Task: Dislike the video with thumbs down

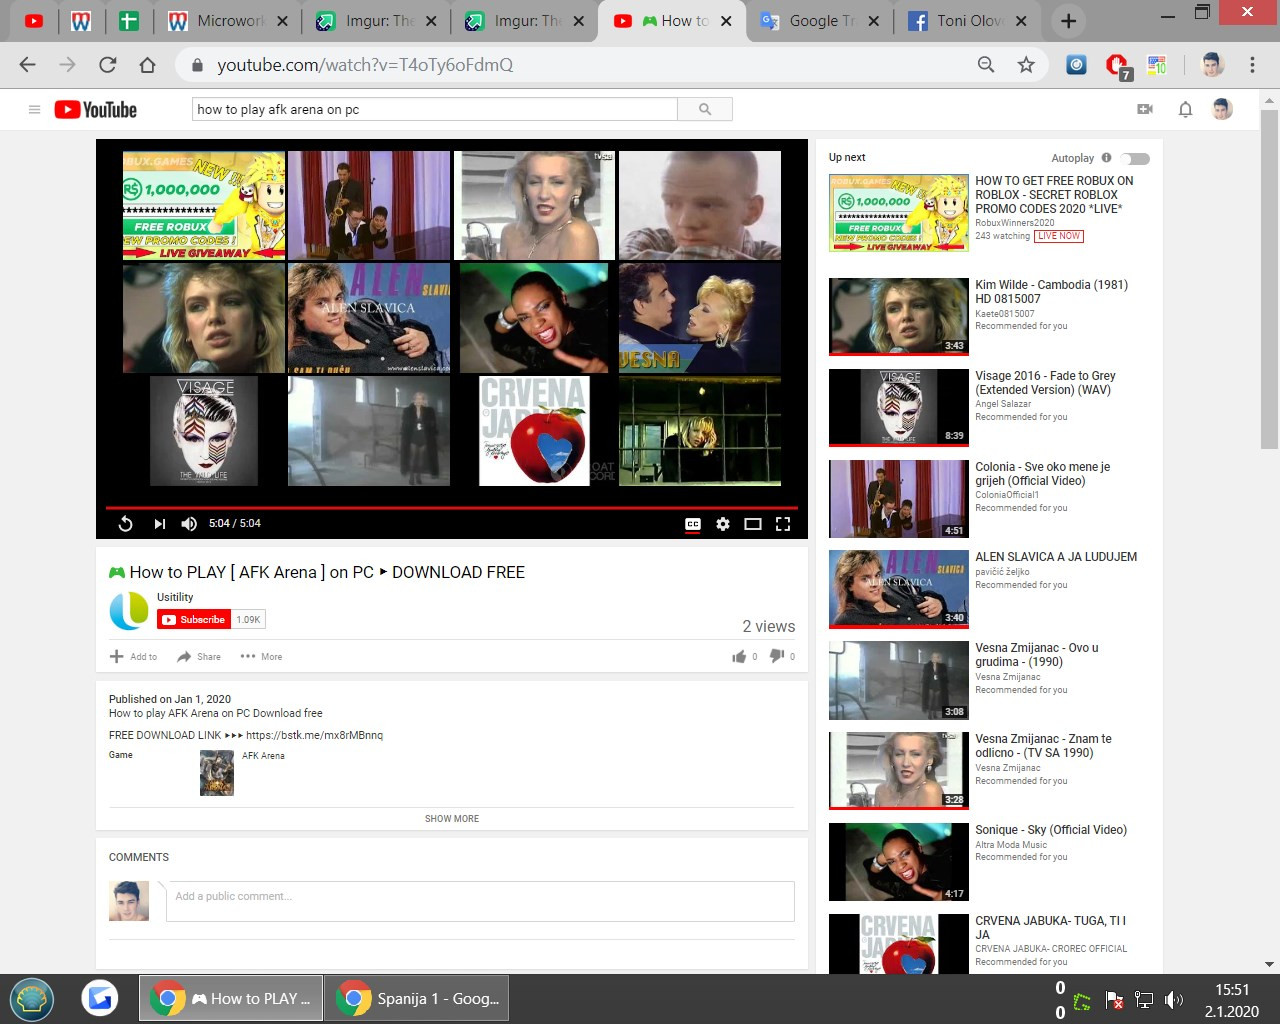Action: click(x=776, y=656)
